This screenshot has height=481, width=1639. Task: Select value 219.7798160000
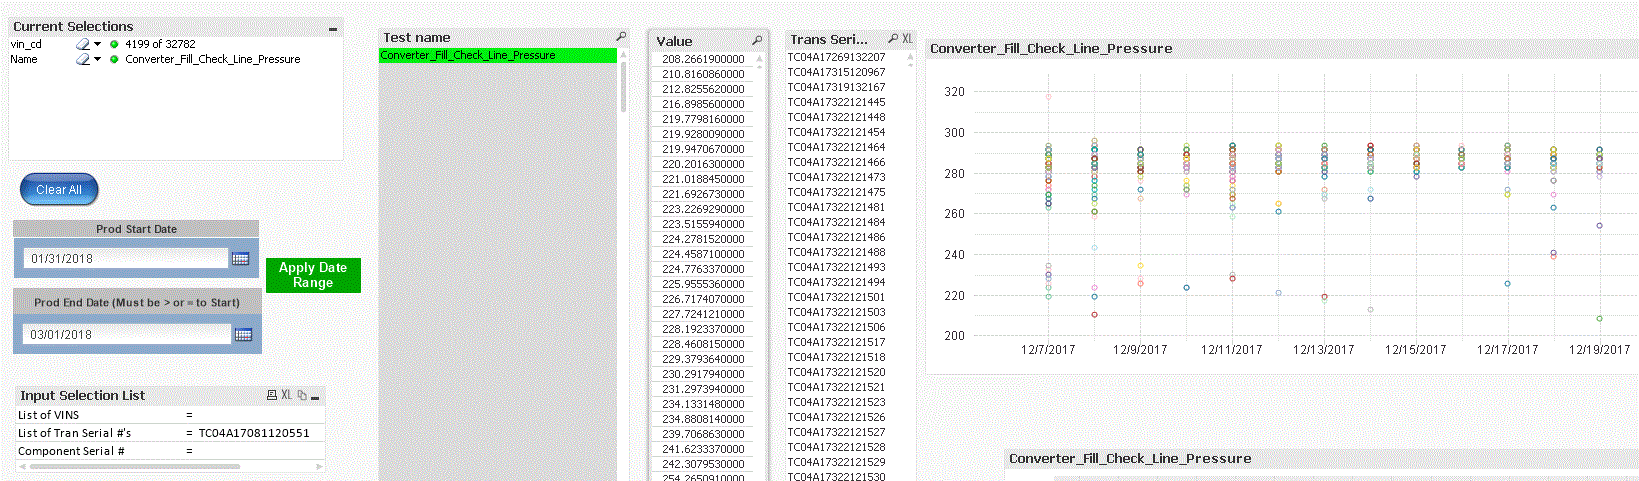point(703,119)
